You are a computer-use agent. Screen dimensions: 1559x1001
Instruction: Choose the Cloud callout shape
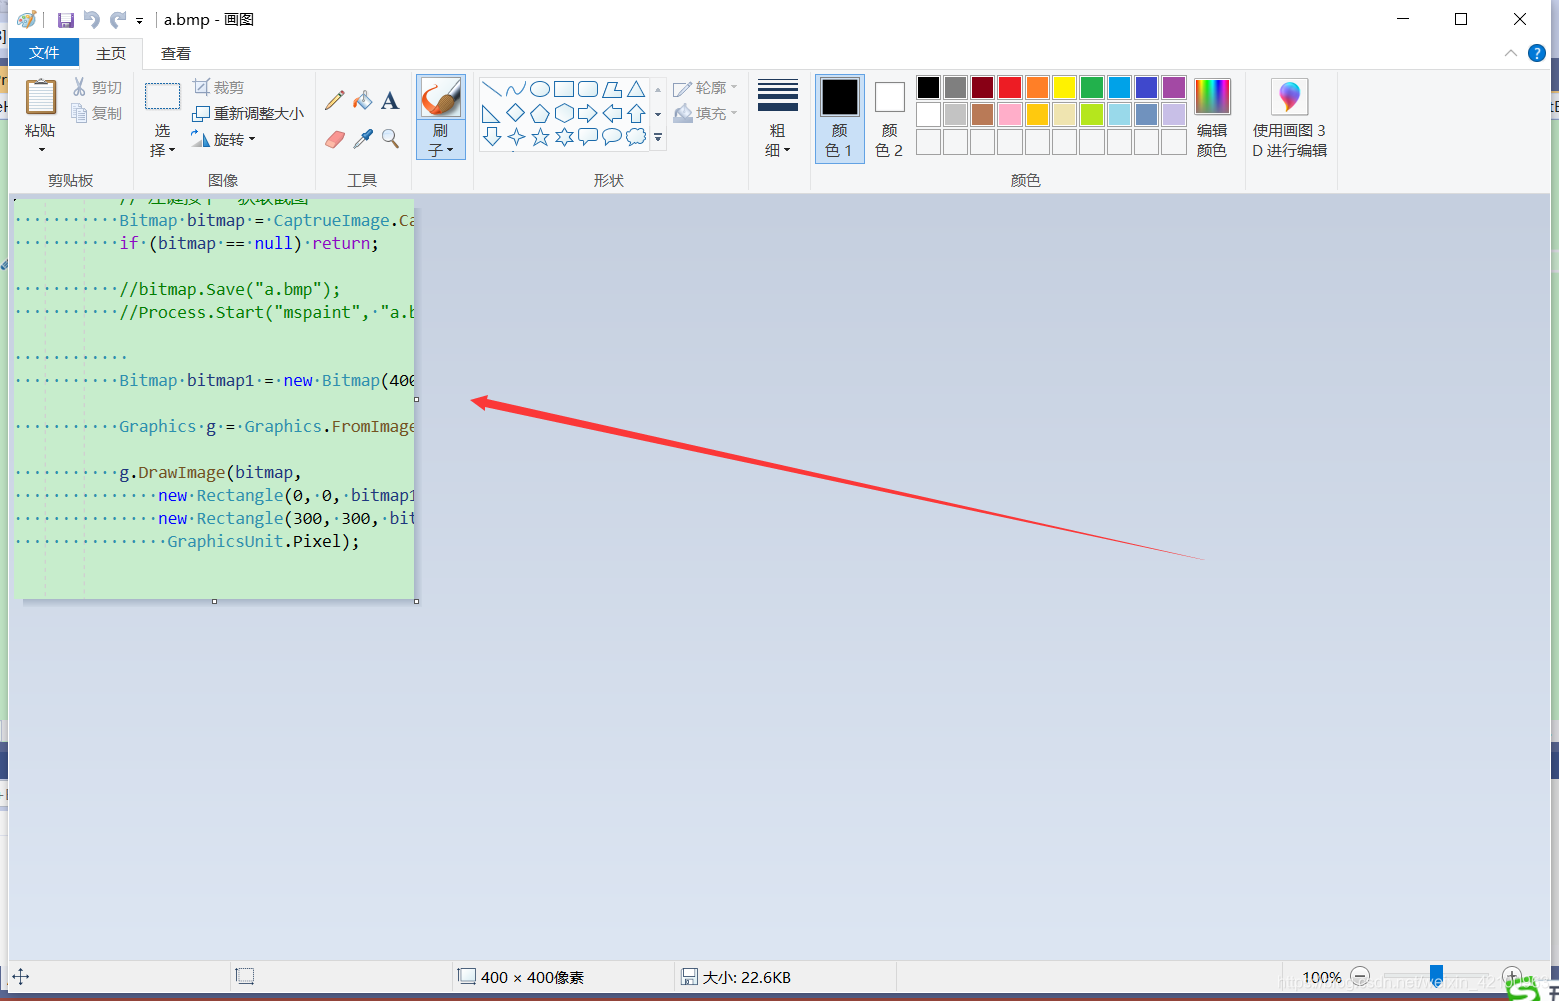pyautogui.click(x=636, y=137)
